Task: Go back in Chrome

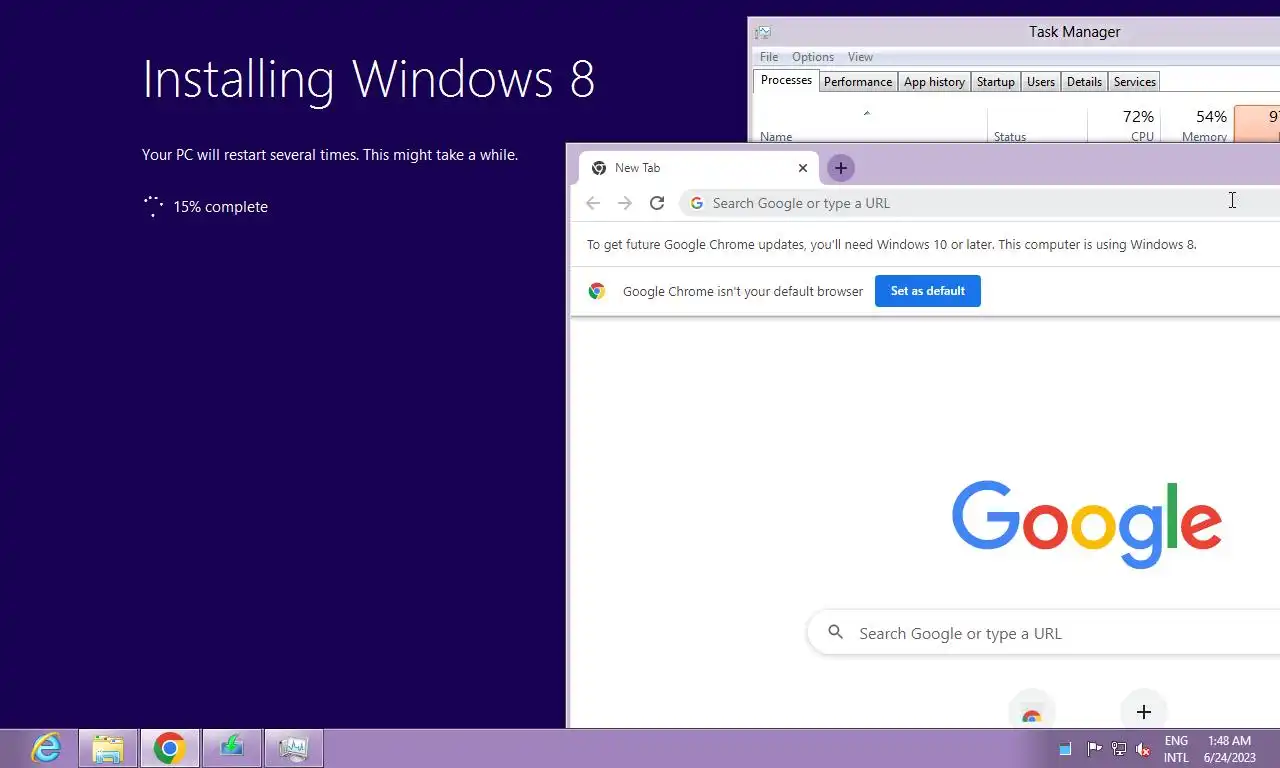Action: (593, 203)
